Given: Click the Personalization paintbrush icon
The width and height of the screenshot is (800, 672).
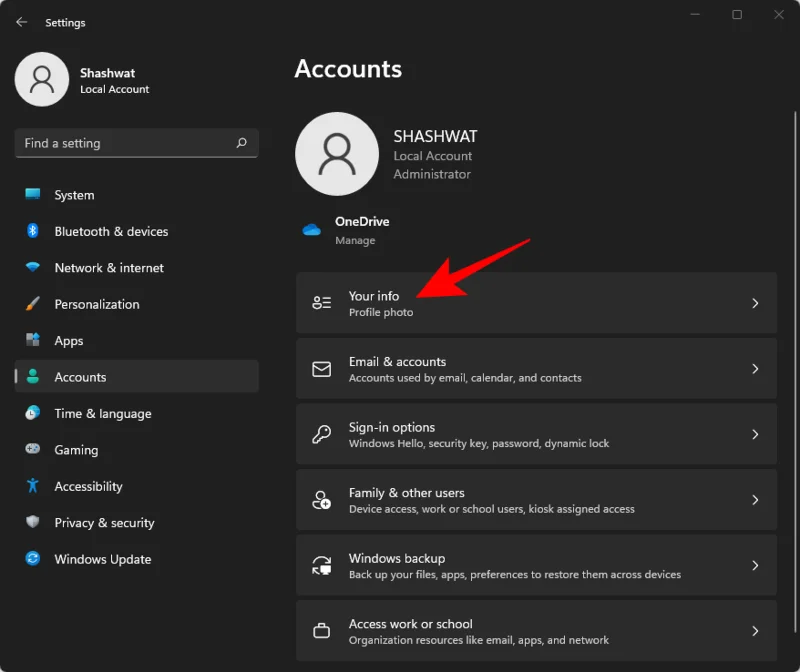Looking at the screenshot, I should [31, 304].
